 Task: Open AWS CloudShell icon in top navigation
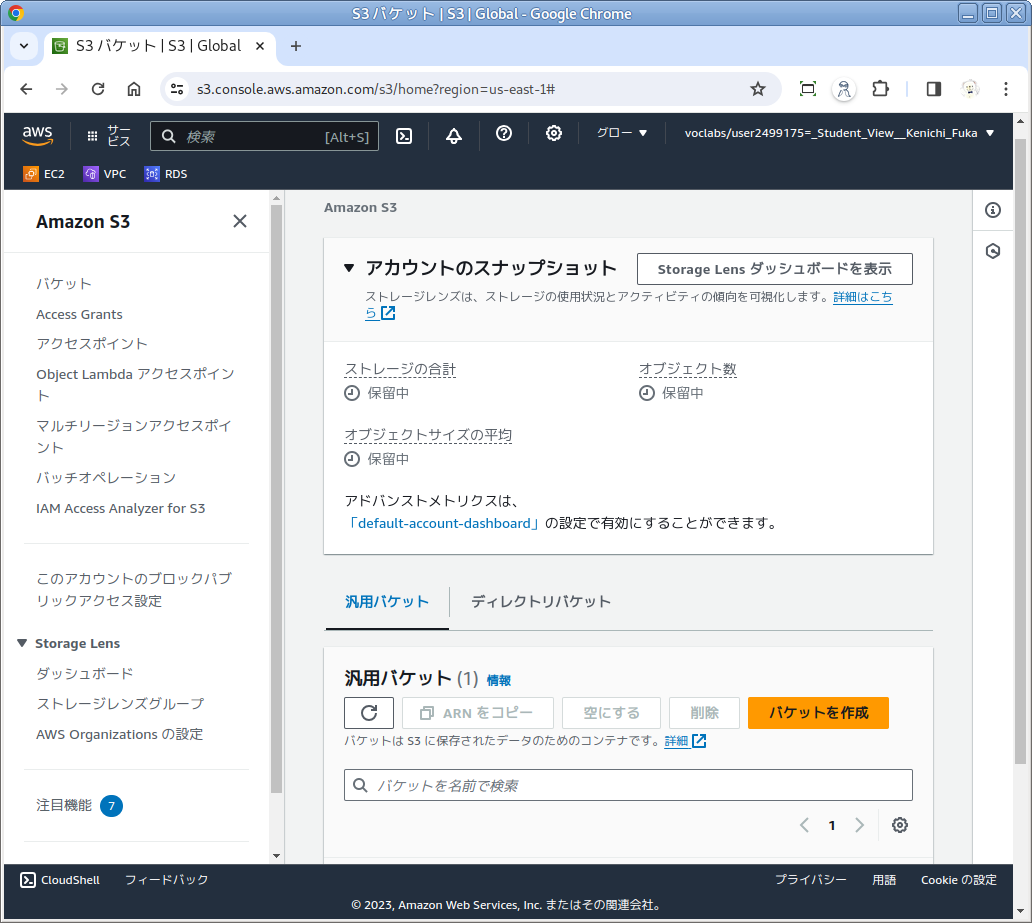point(404,135)
